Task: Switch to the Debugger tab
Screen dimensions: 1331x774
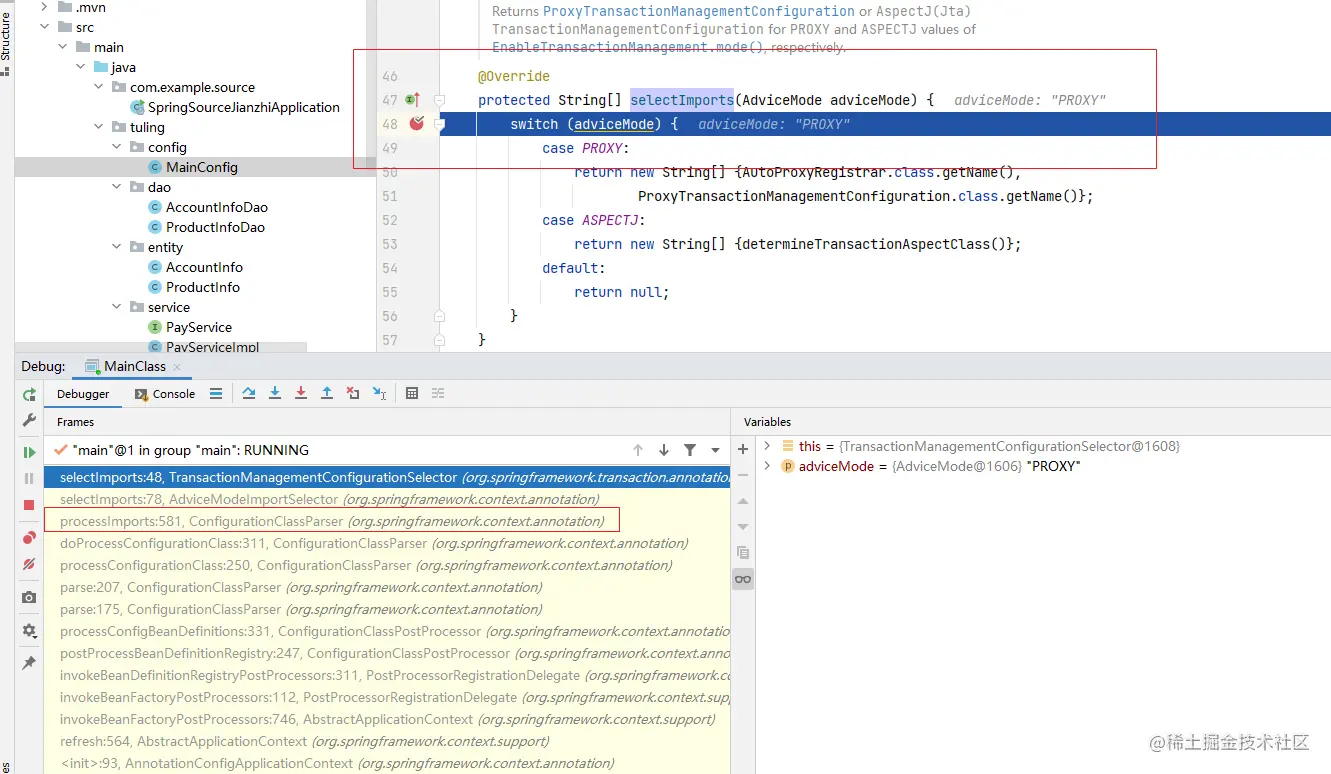Action: coord(83,394)
